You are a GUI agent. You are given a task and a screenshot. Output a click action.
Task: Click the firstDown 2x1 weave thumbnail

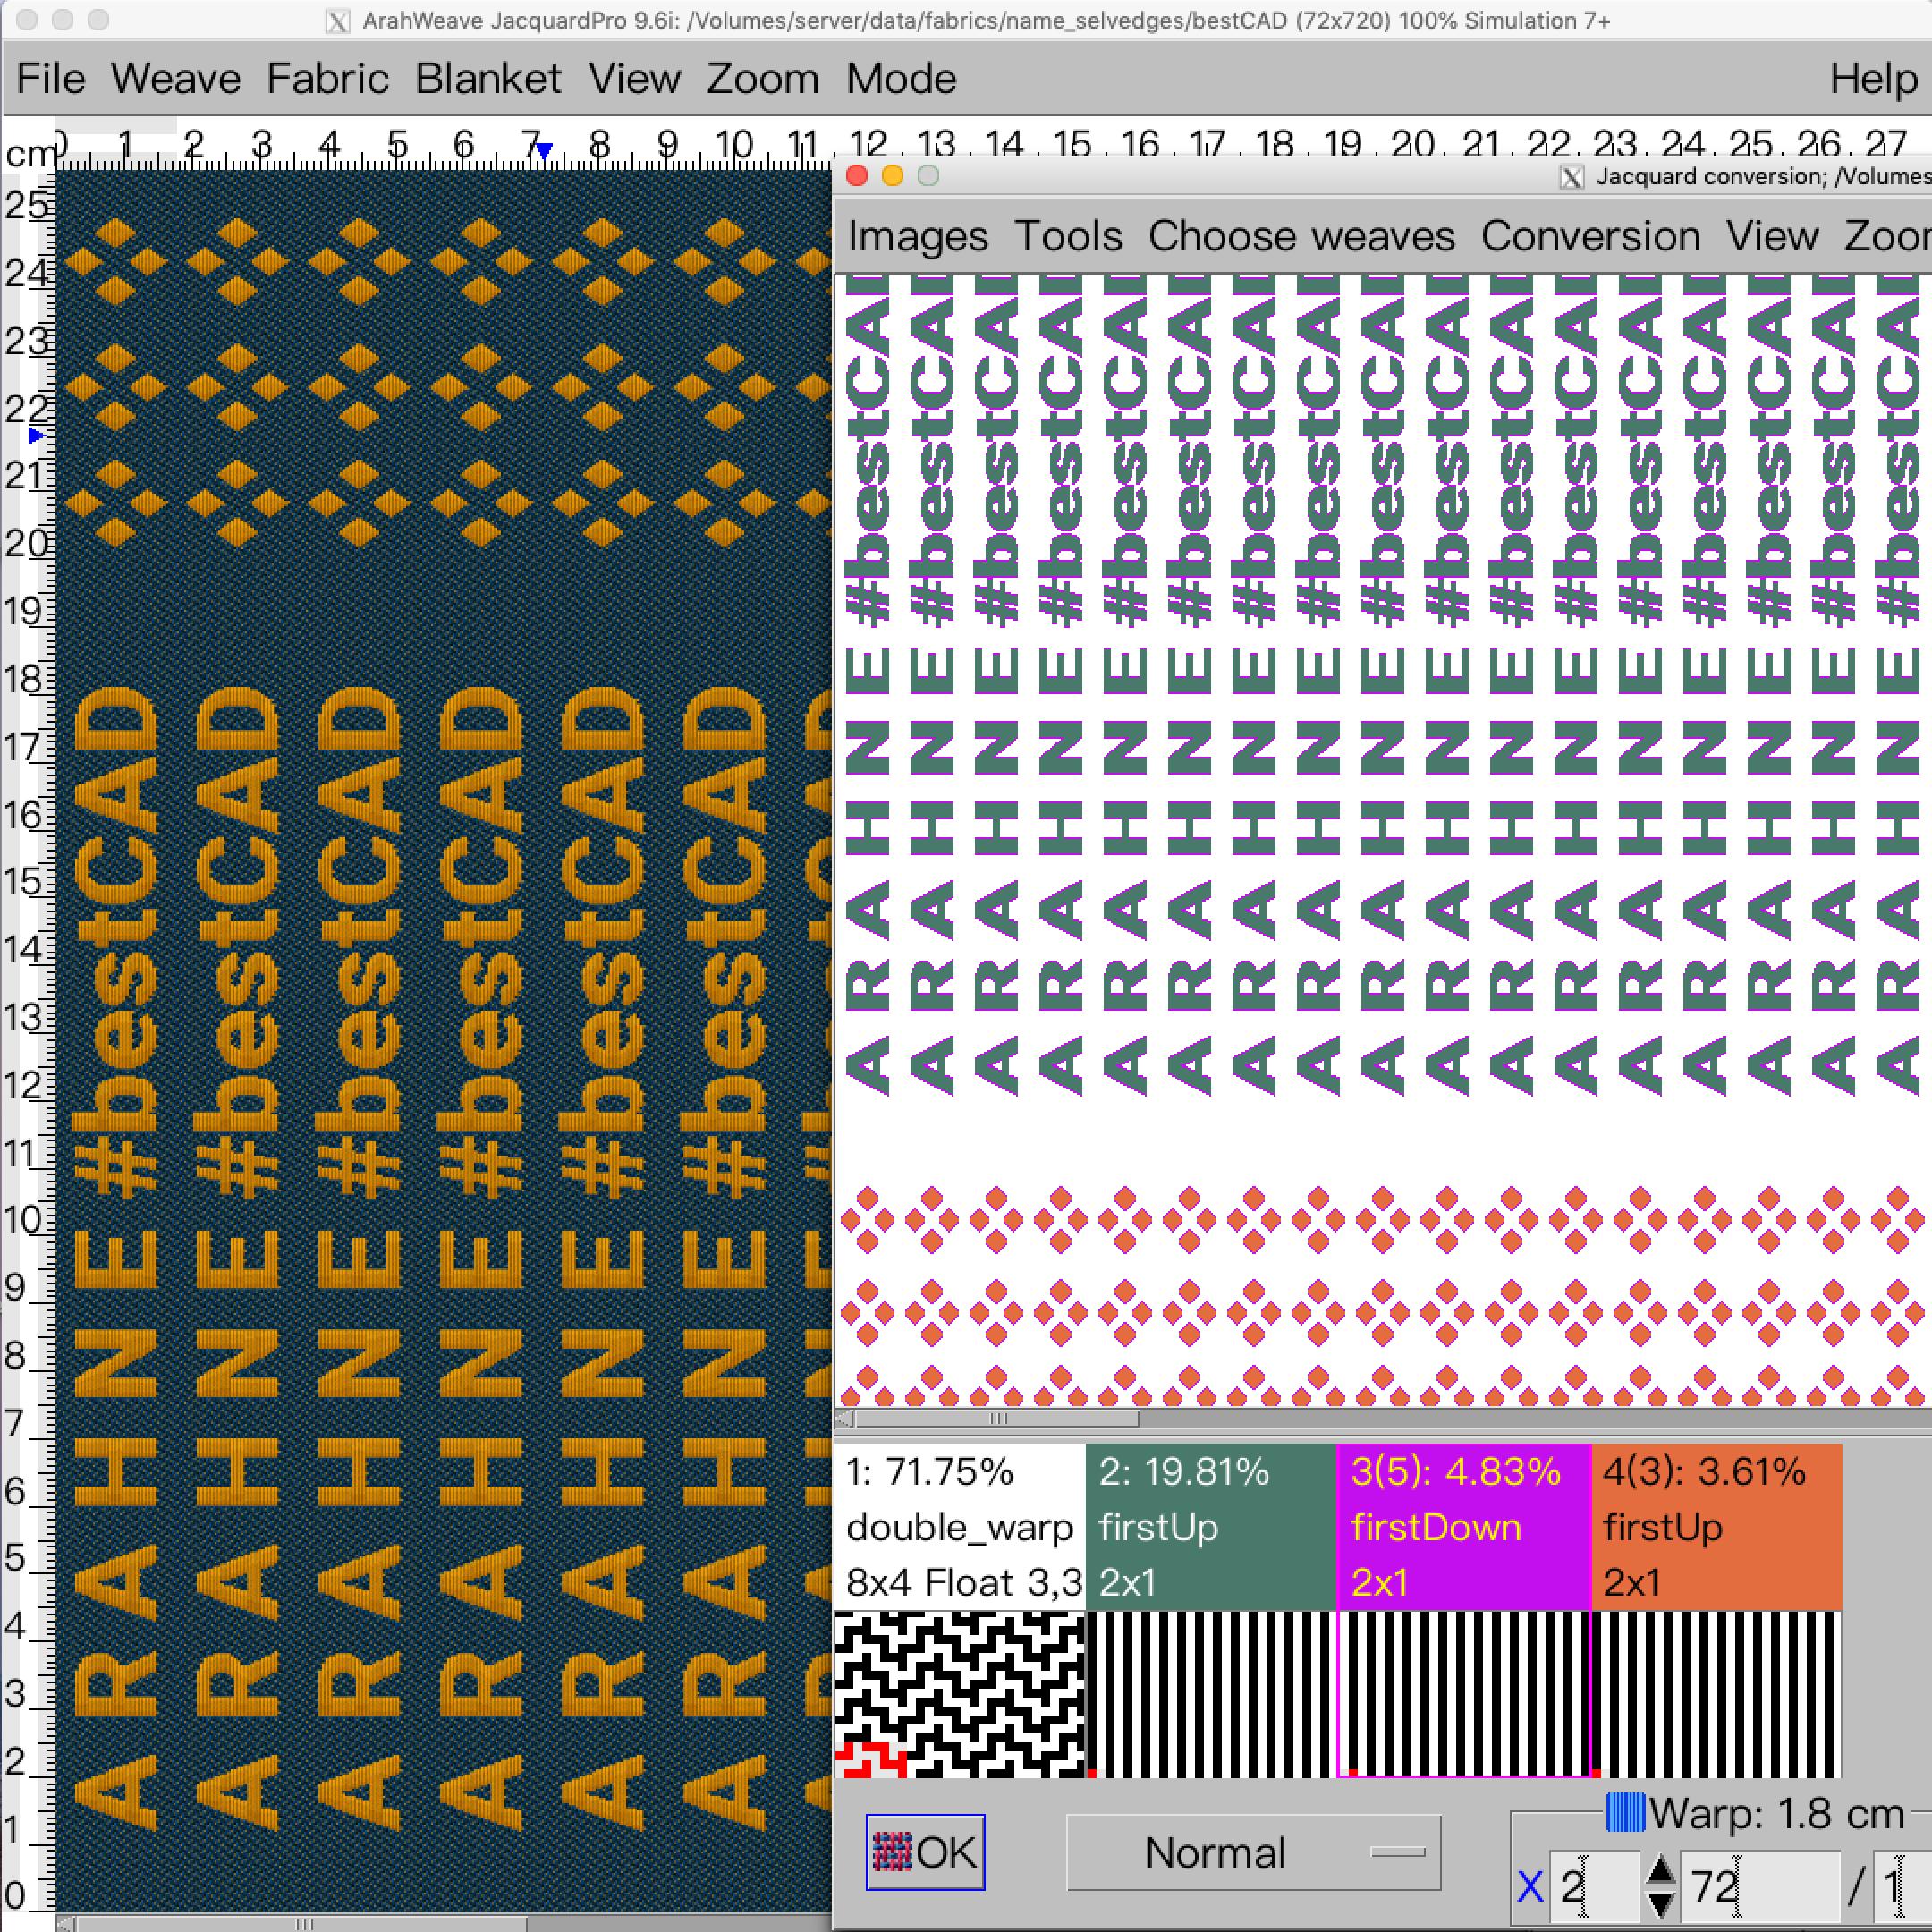[1463, 1694]
